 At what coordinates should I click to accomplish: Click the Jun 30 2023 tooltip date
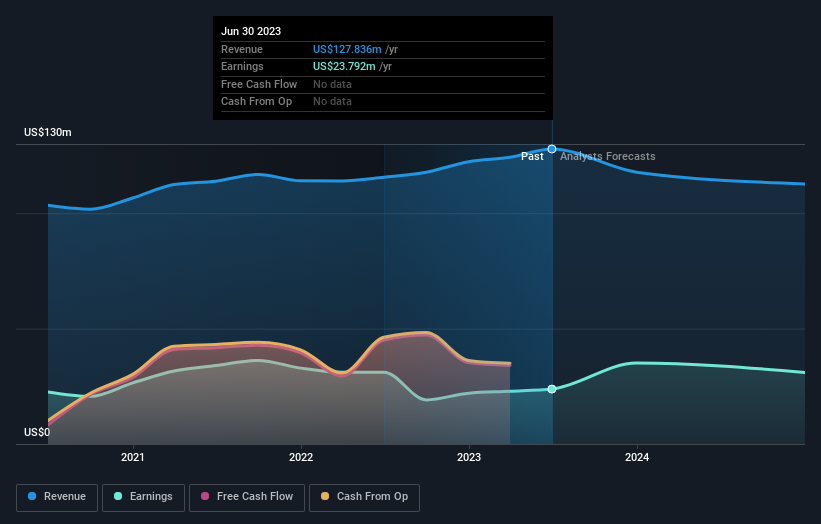tap(251, 31)
